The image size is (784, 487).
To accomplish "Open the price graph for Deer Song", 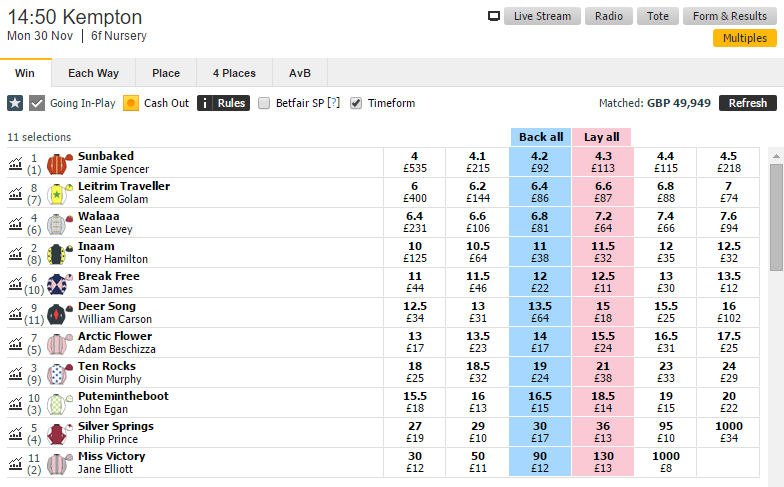I will 15,313.
